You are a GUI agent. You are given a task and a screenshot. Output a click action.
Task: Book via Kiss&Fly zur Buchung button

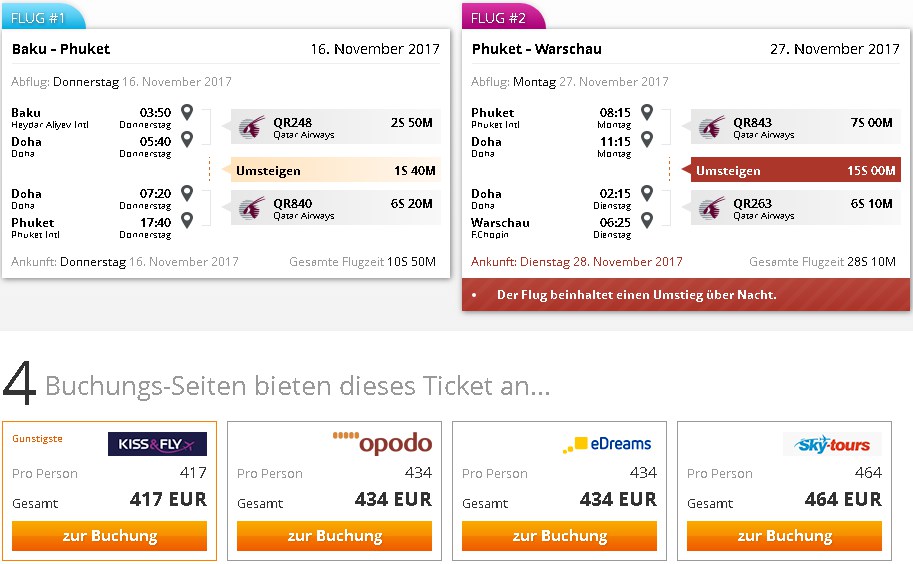[x=109, y=535]
